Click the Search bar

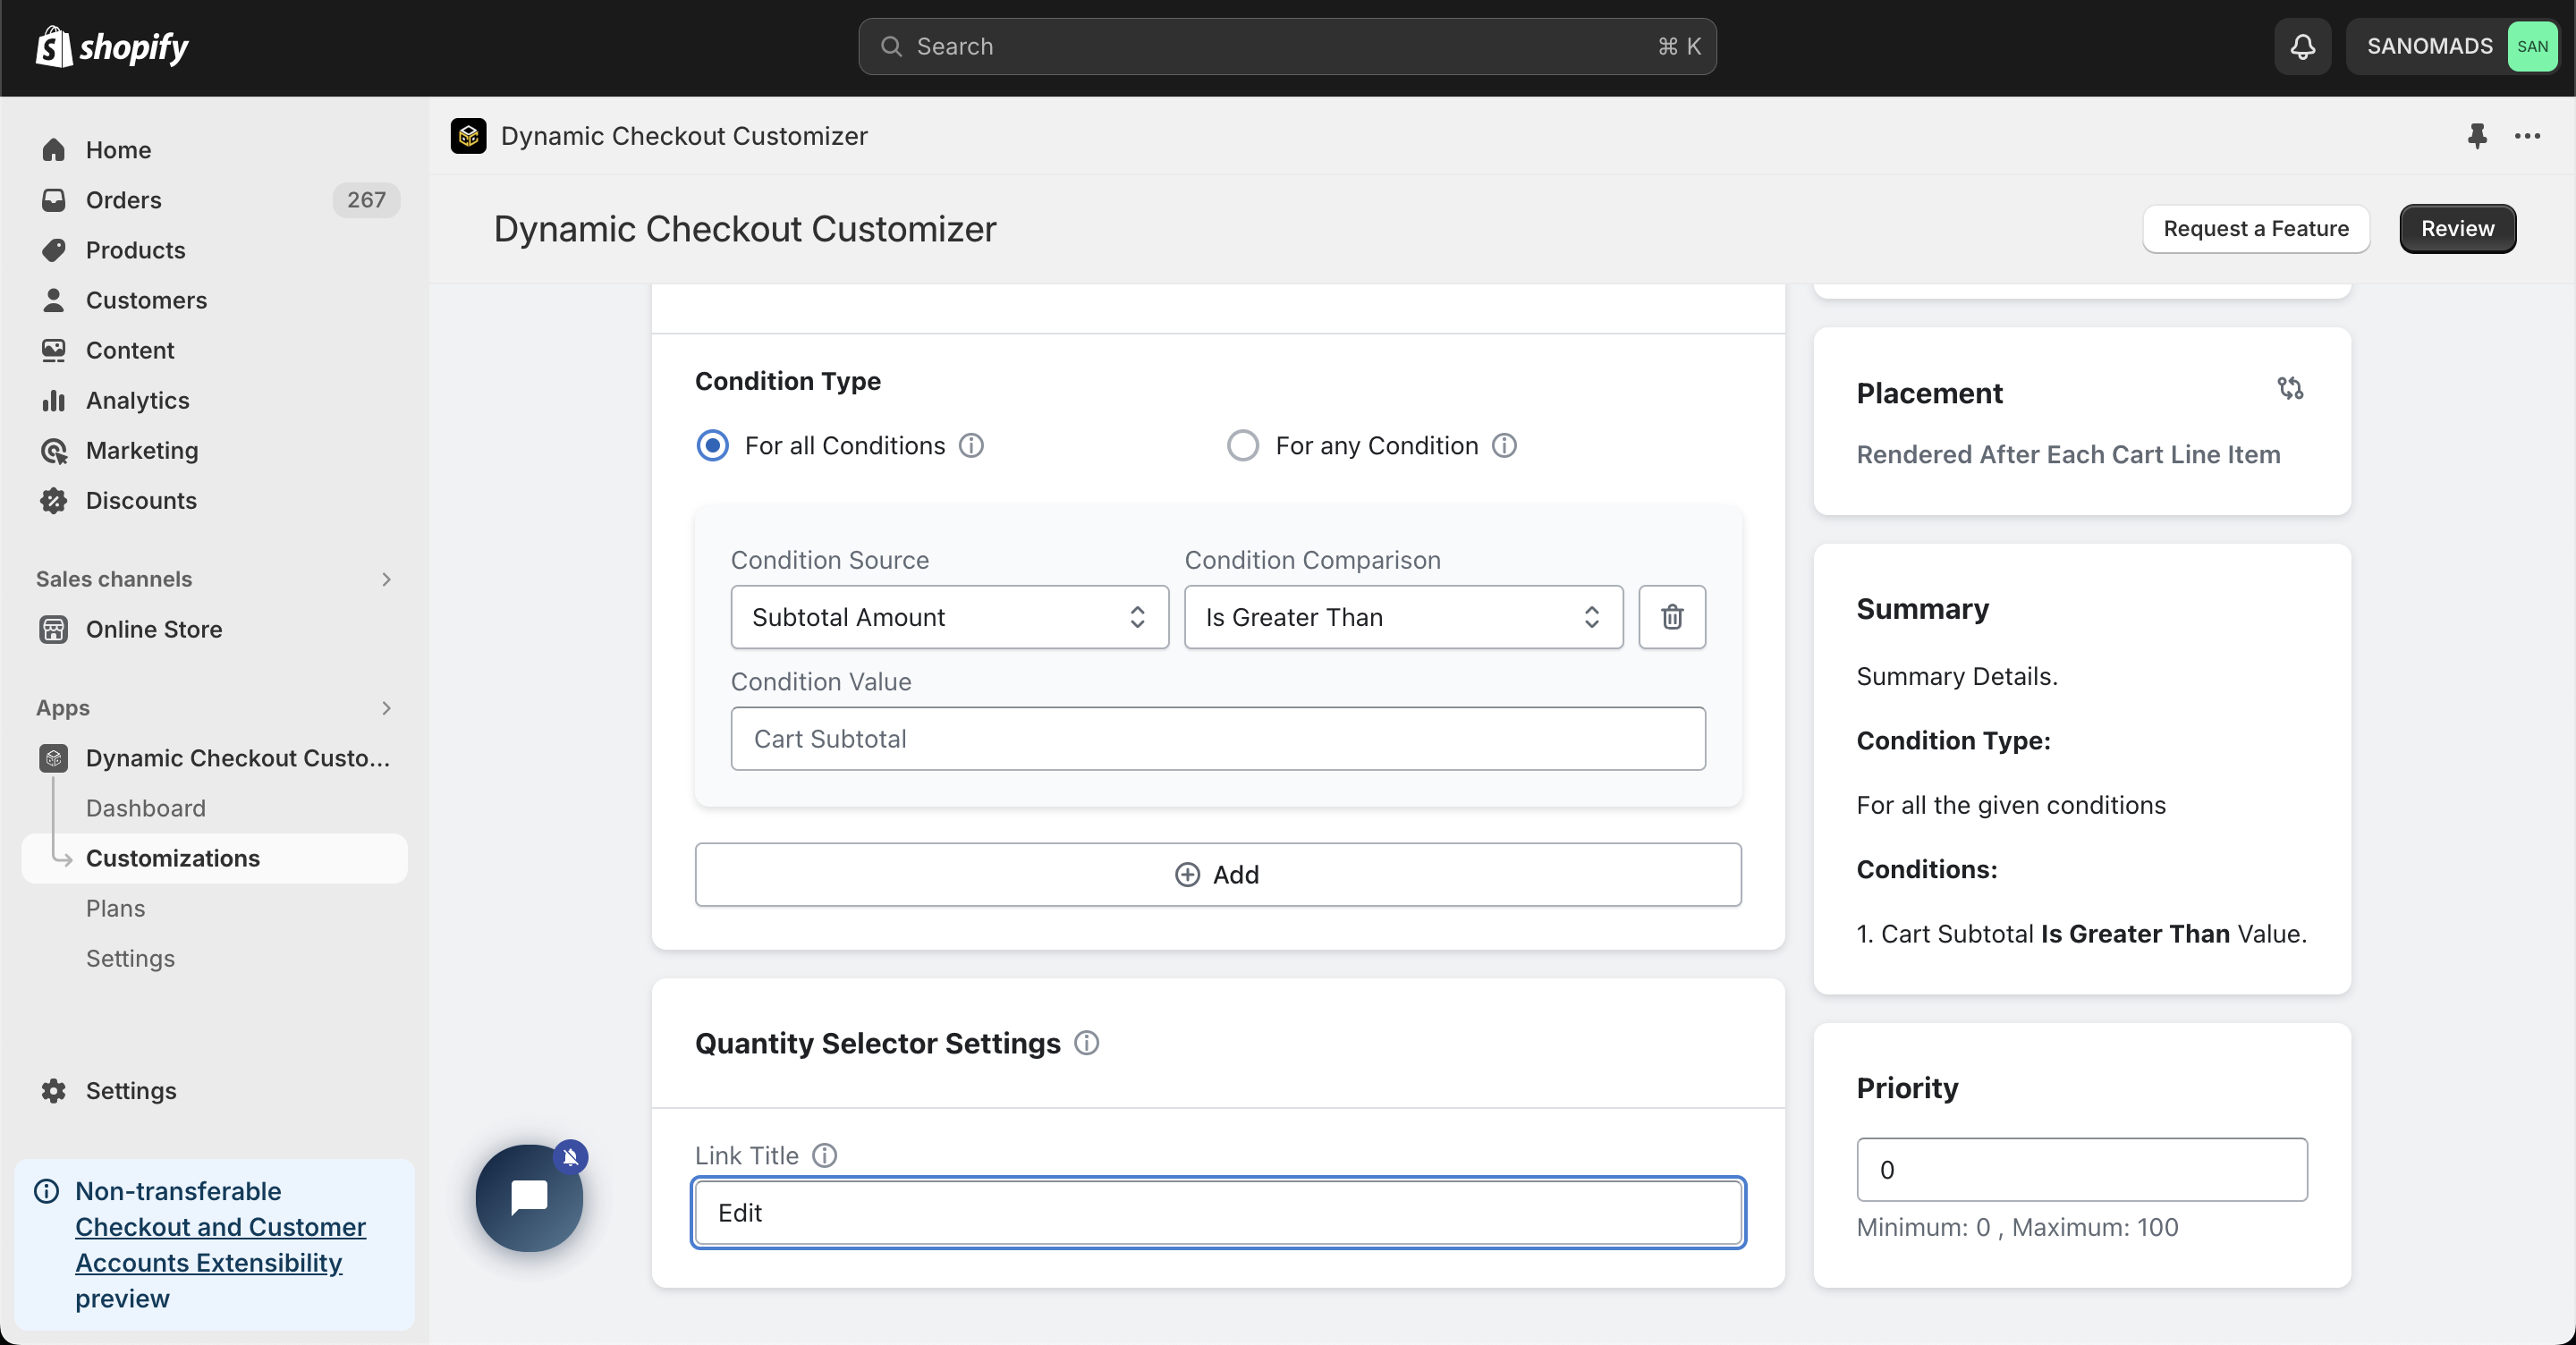coord(1287,46)
